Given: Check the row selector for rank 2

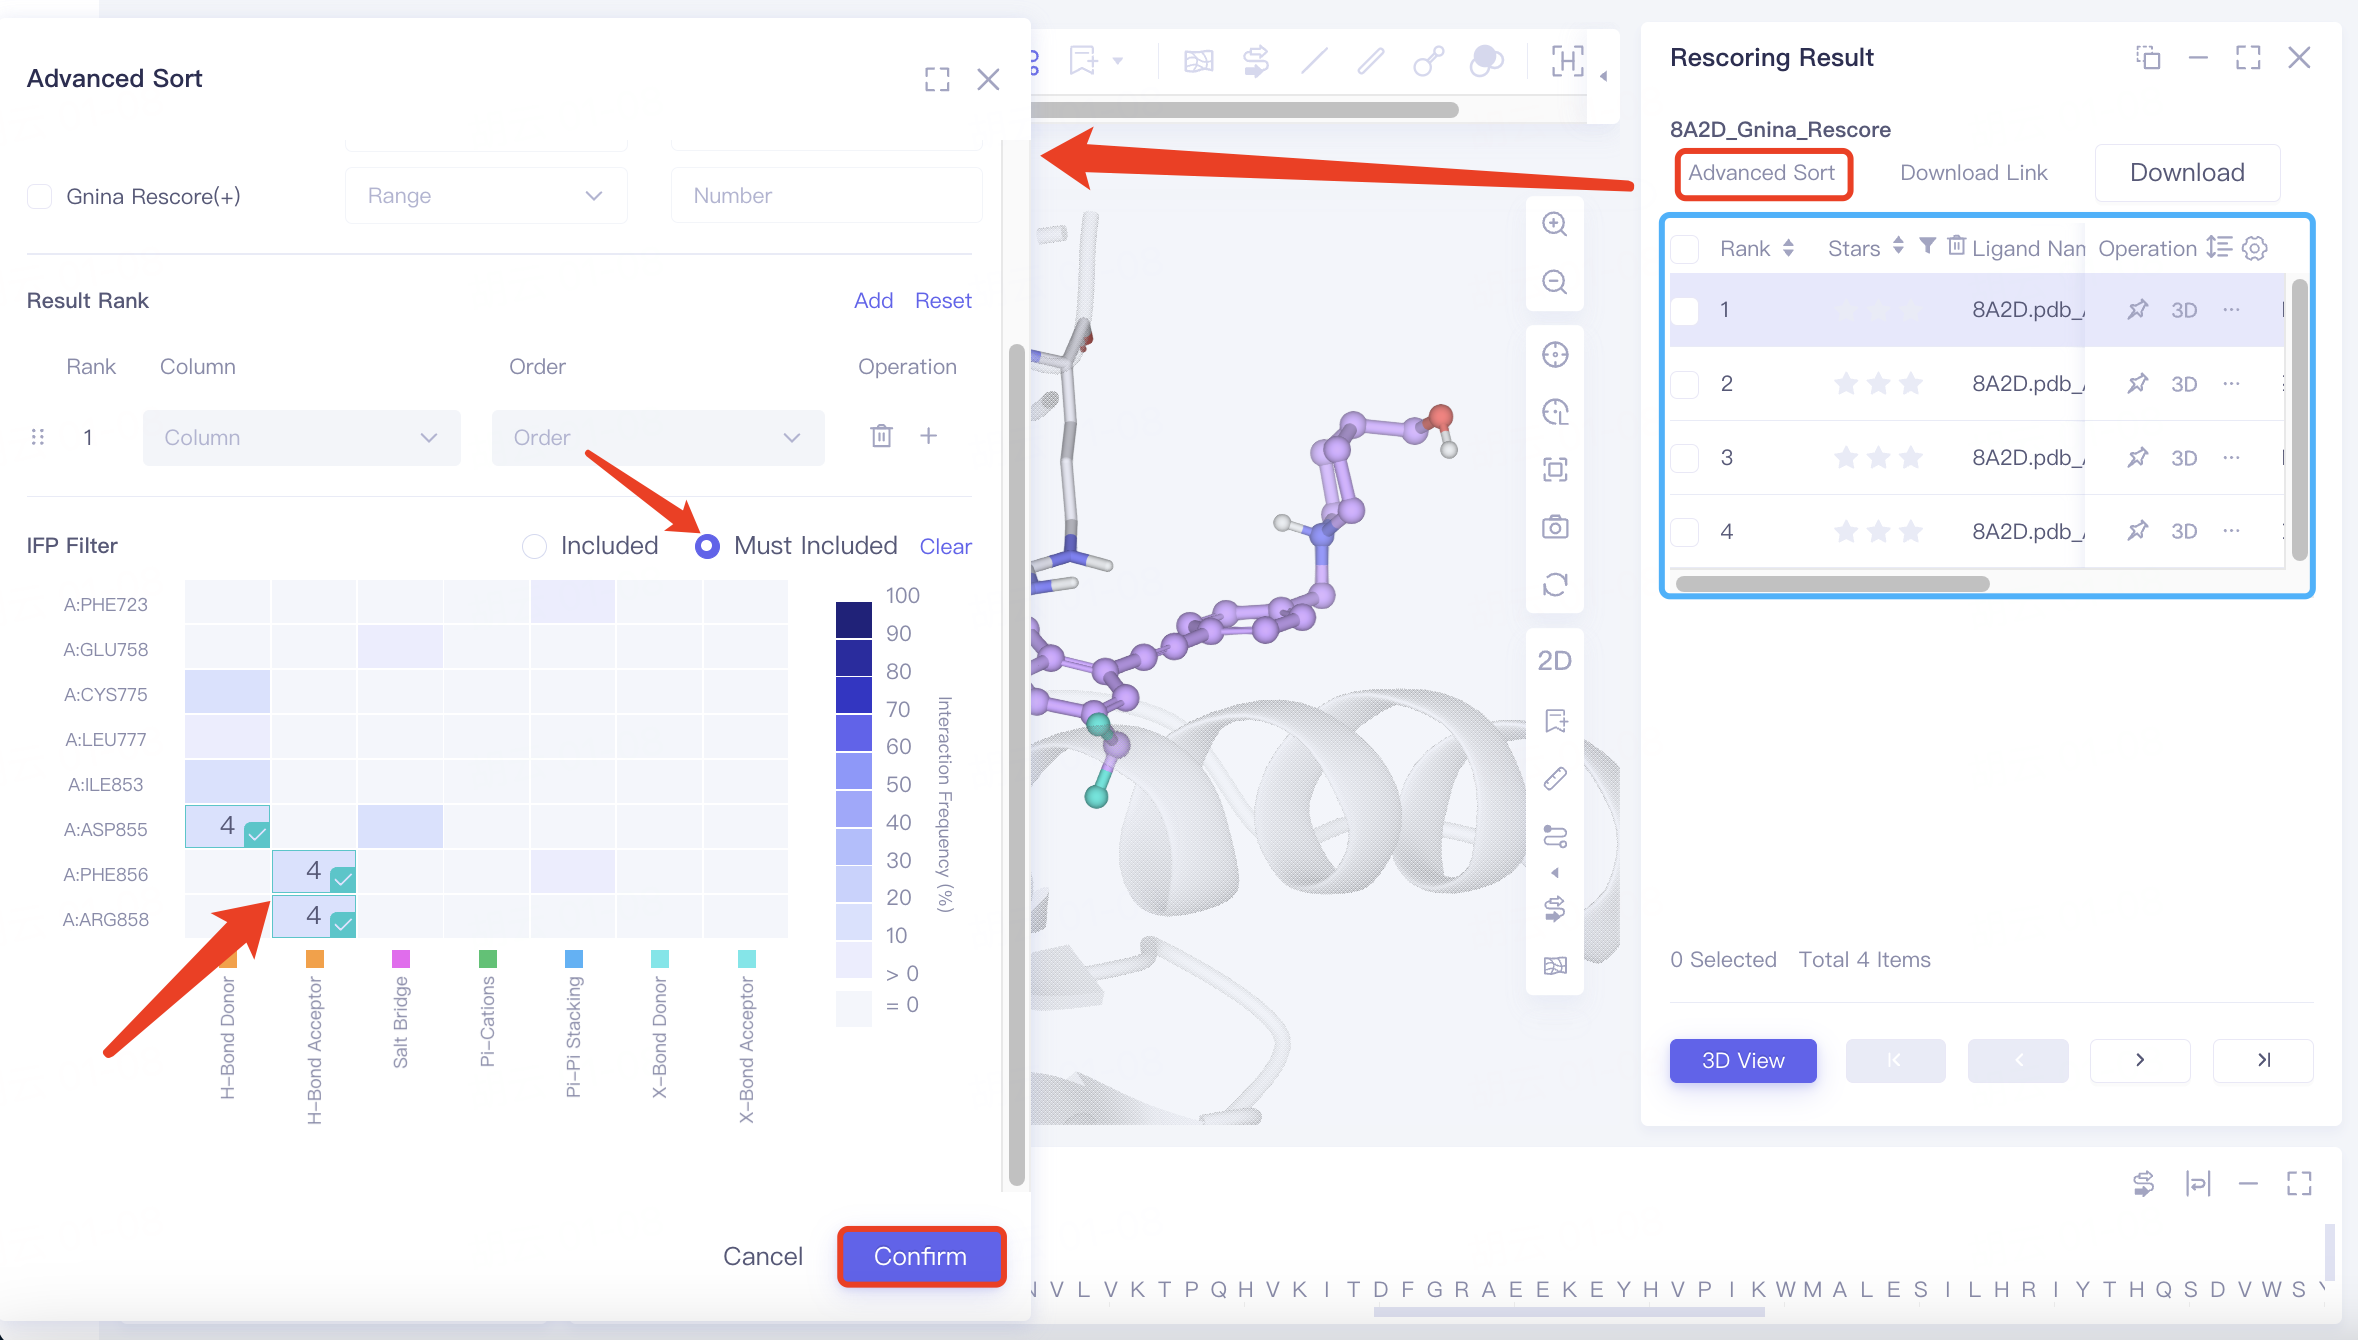Looking at the screenshot, I should click(x=1684, y=383).
